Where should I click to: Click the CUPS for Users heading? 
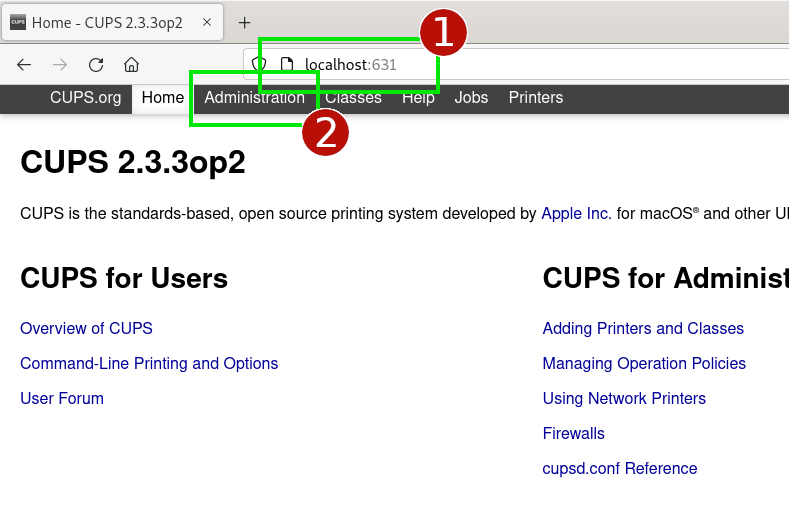click(124, 278)
